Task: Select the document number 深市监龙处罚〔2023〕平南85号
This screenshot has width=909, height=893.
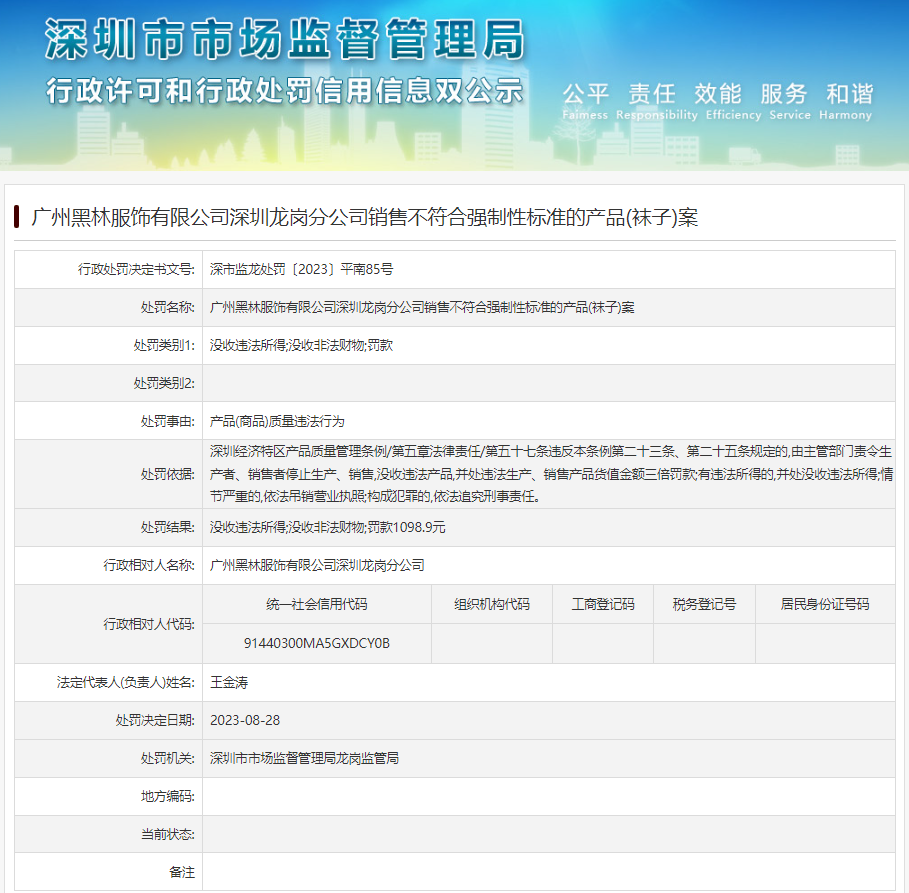Action: (x=301, y=269)
